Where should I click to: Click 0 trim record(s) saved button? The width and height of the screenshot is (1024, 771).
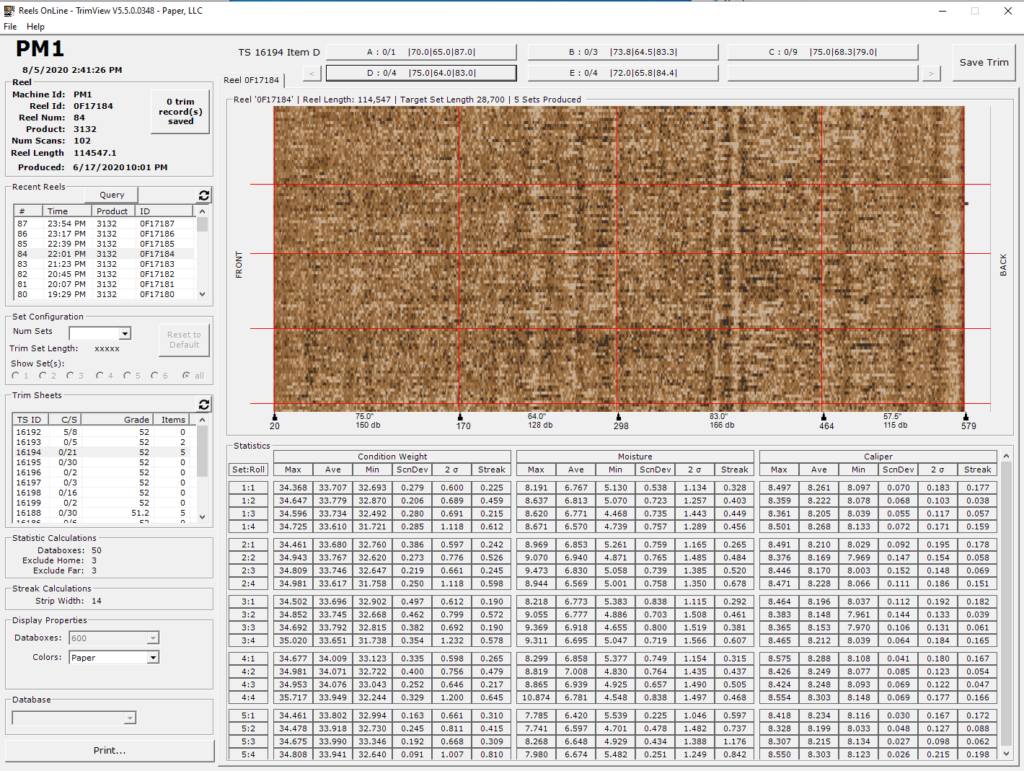[x=180, y=112]
